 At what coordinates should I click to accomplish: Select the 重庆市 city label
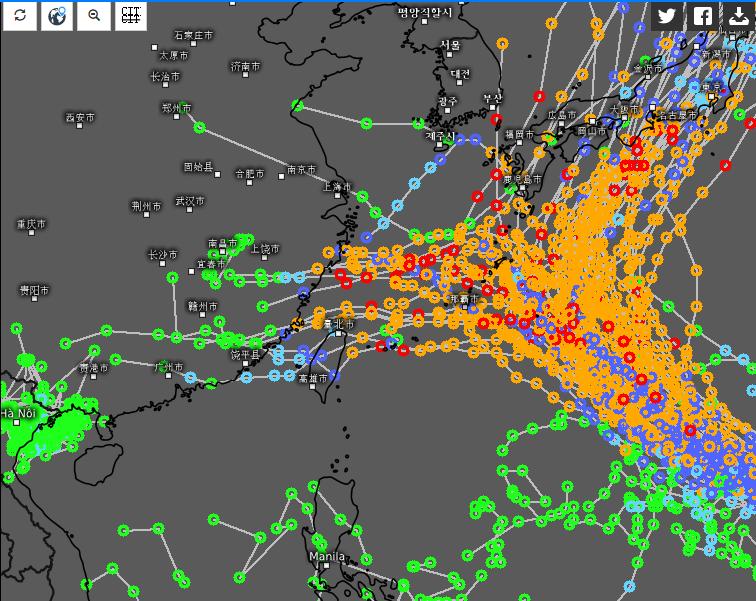(x=31, y=224)
